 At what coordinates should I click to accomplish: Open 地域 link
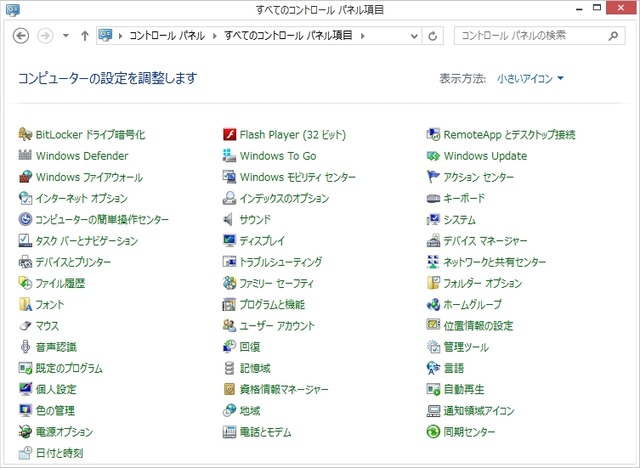pyautogui.click(x=250, y=410)
